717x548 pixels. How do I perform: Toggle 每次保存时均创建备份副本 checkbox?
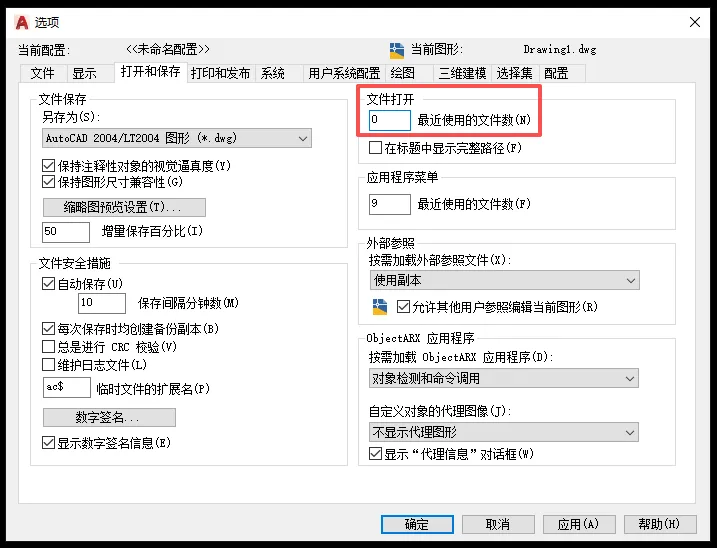tap(48, 328)
